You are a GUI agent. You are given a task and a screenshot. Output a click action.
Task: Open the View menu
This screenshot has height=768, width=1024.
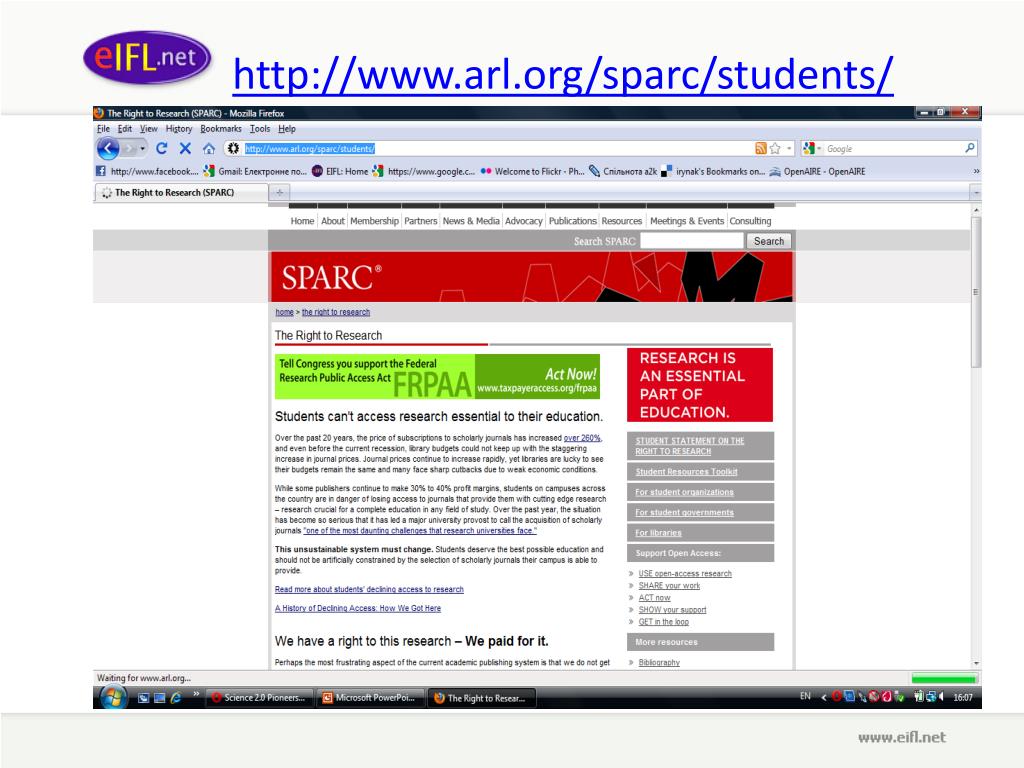click(148, 129)
